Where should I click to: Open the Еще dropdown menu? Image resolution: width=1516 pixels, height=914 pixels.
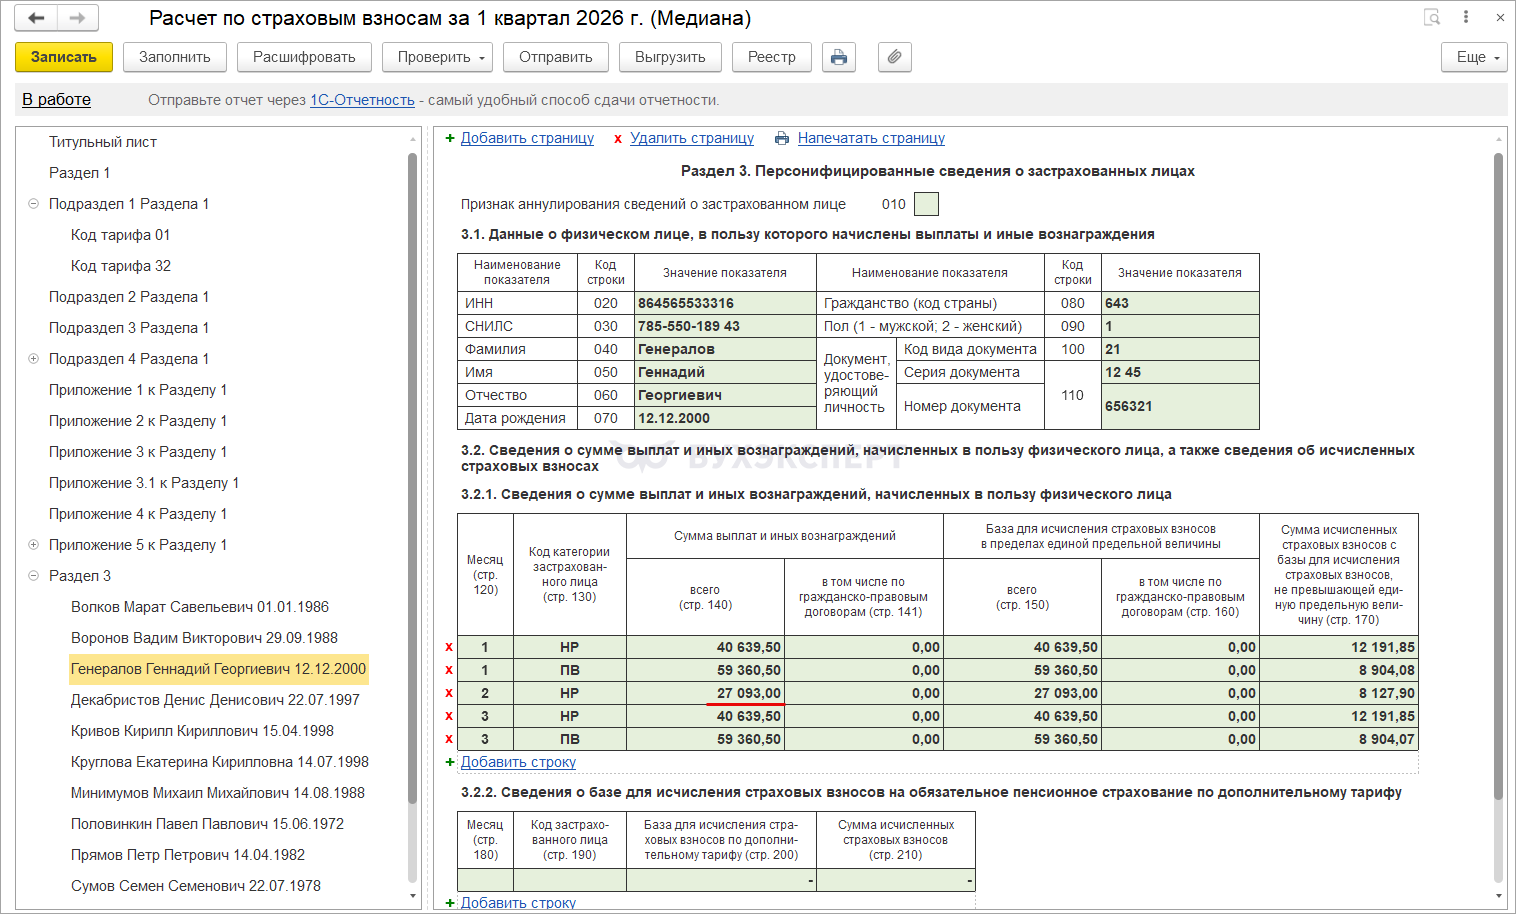click(x=1475, y=57)
